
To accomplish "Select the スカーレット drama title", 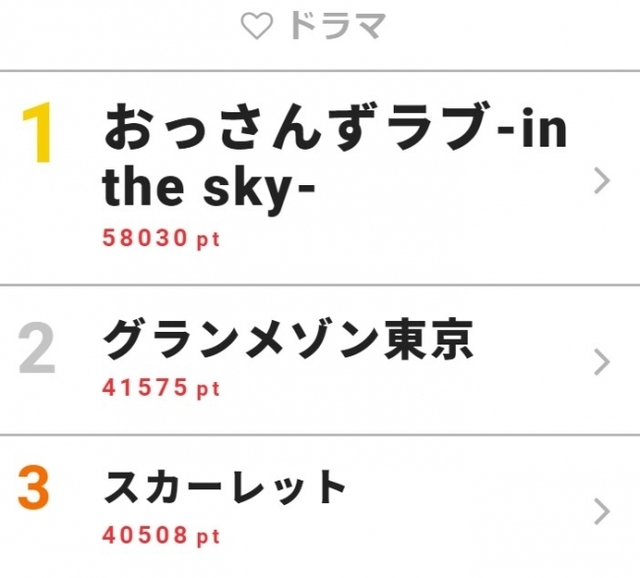I will tap(224, 487).
